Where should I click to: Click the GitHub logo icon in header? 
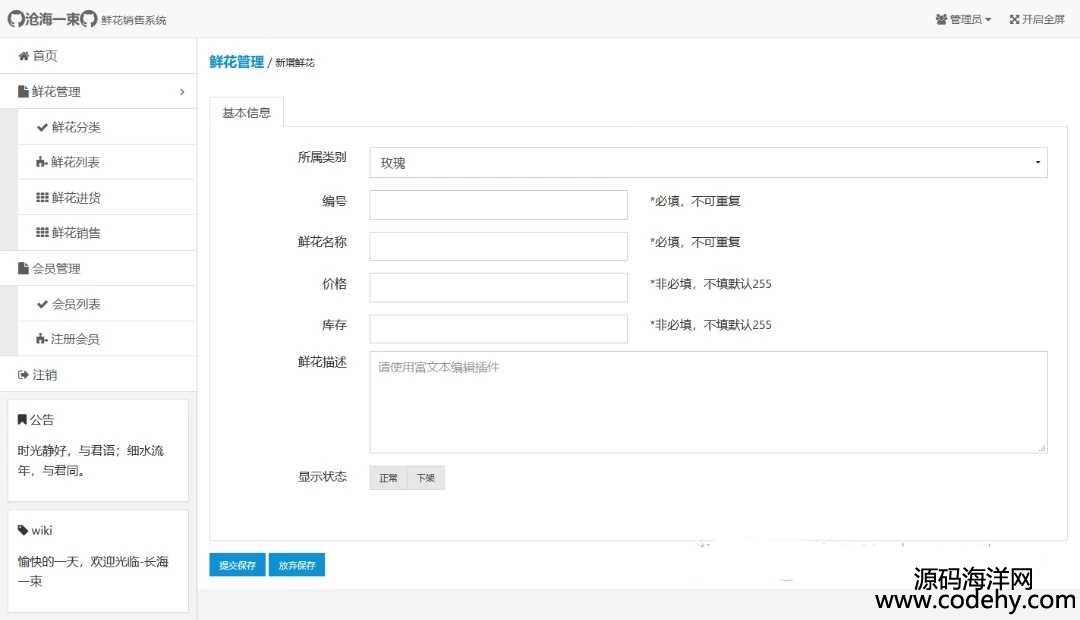pos(15,19)
